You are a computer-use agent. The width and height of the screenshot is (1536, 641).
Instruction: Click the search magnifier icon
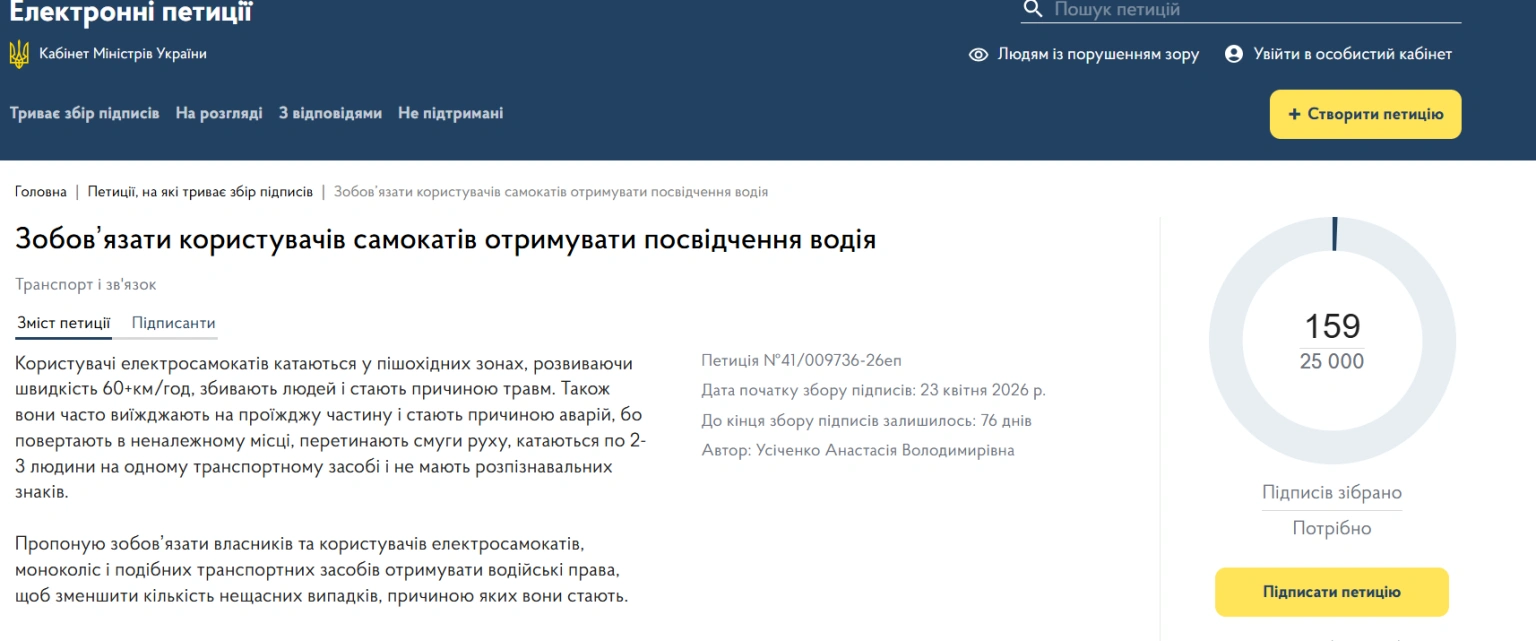click(x=1032, y=10)
